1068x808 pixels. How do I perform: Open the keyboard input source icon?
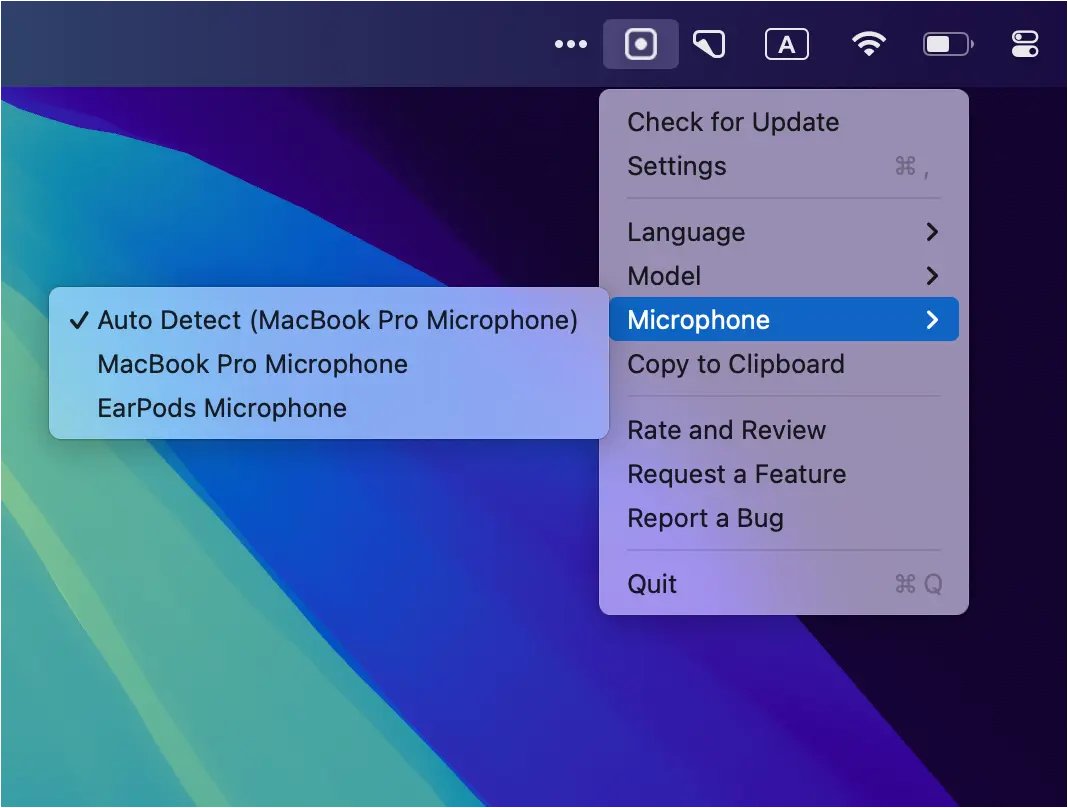click(787, 45)
